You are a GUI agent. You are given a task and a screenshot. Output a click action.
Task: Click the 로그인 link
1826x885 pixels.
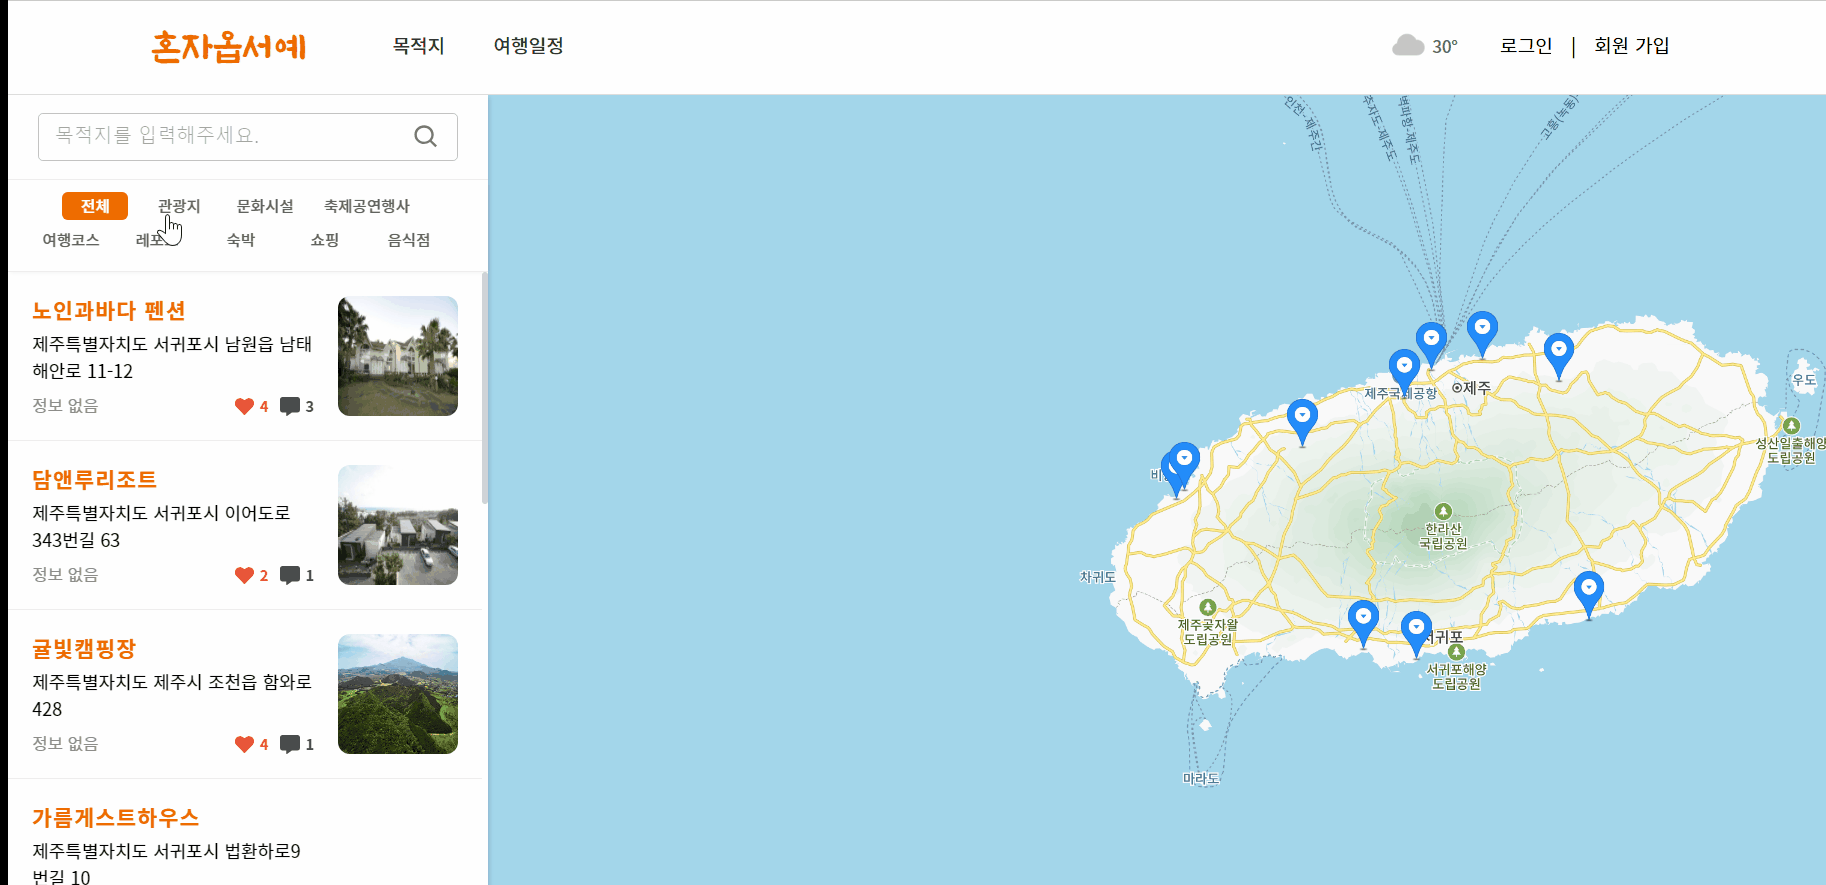point(1526,46)
